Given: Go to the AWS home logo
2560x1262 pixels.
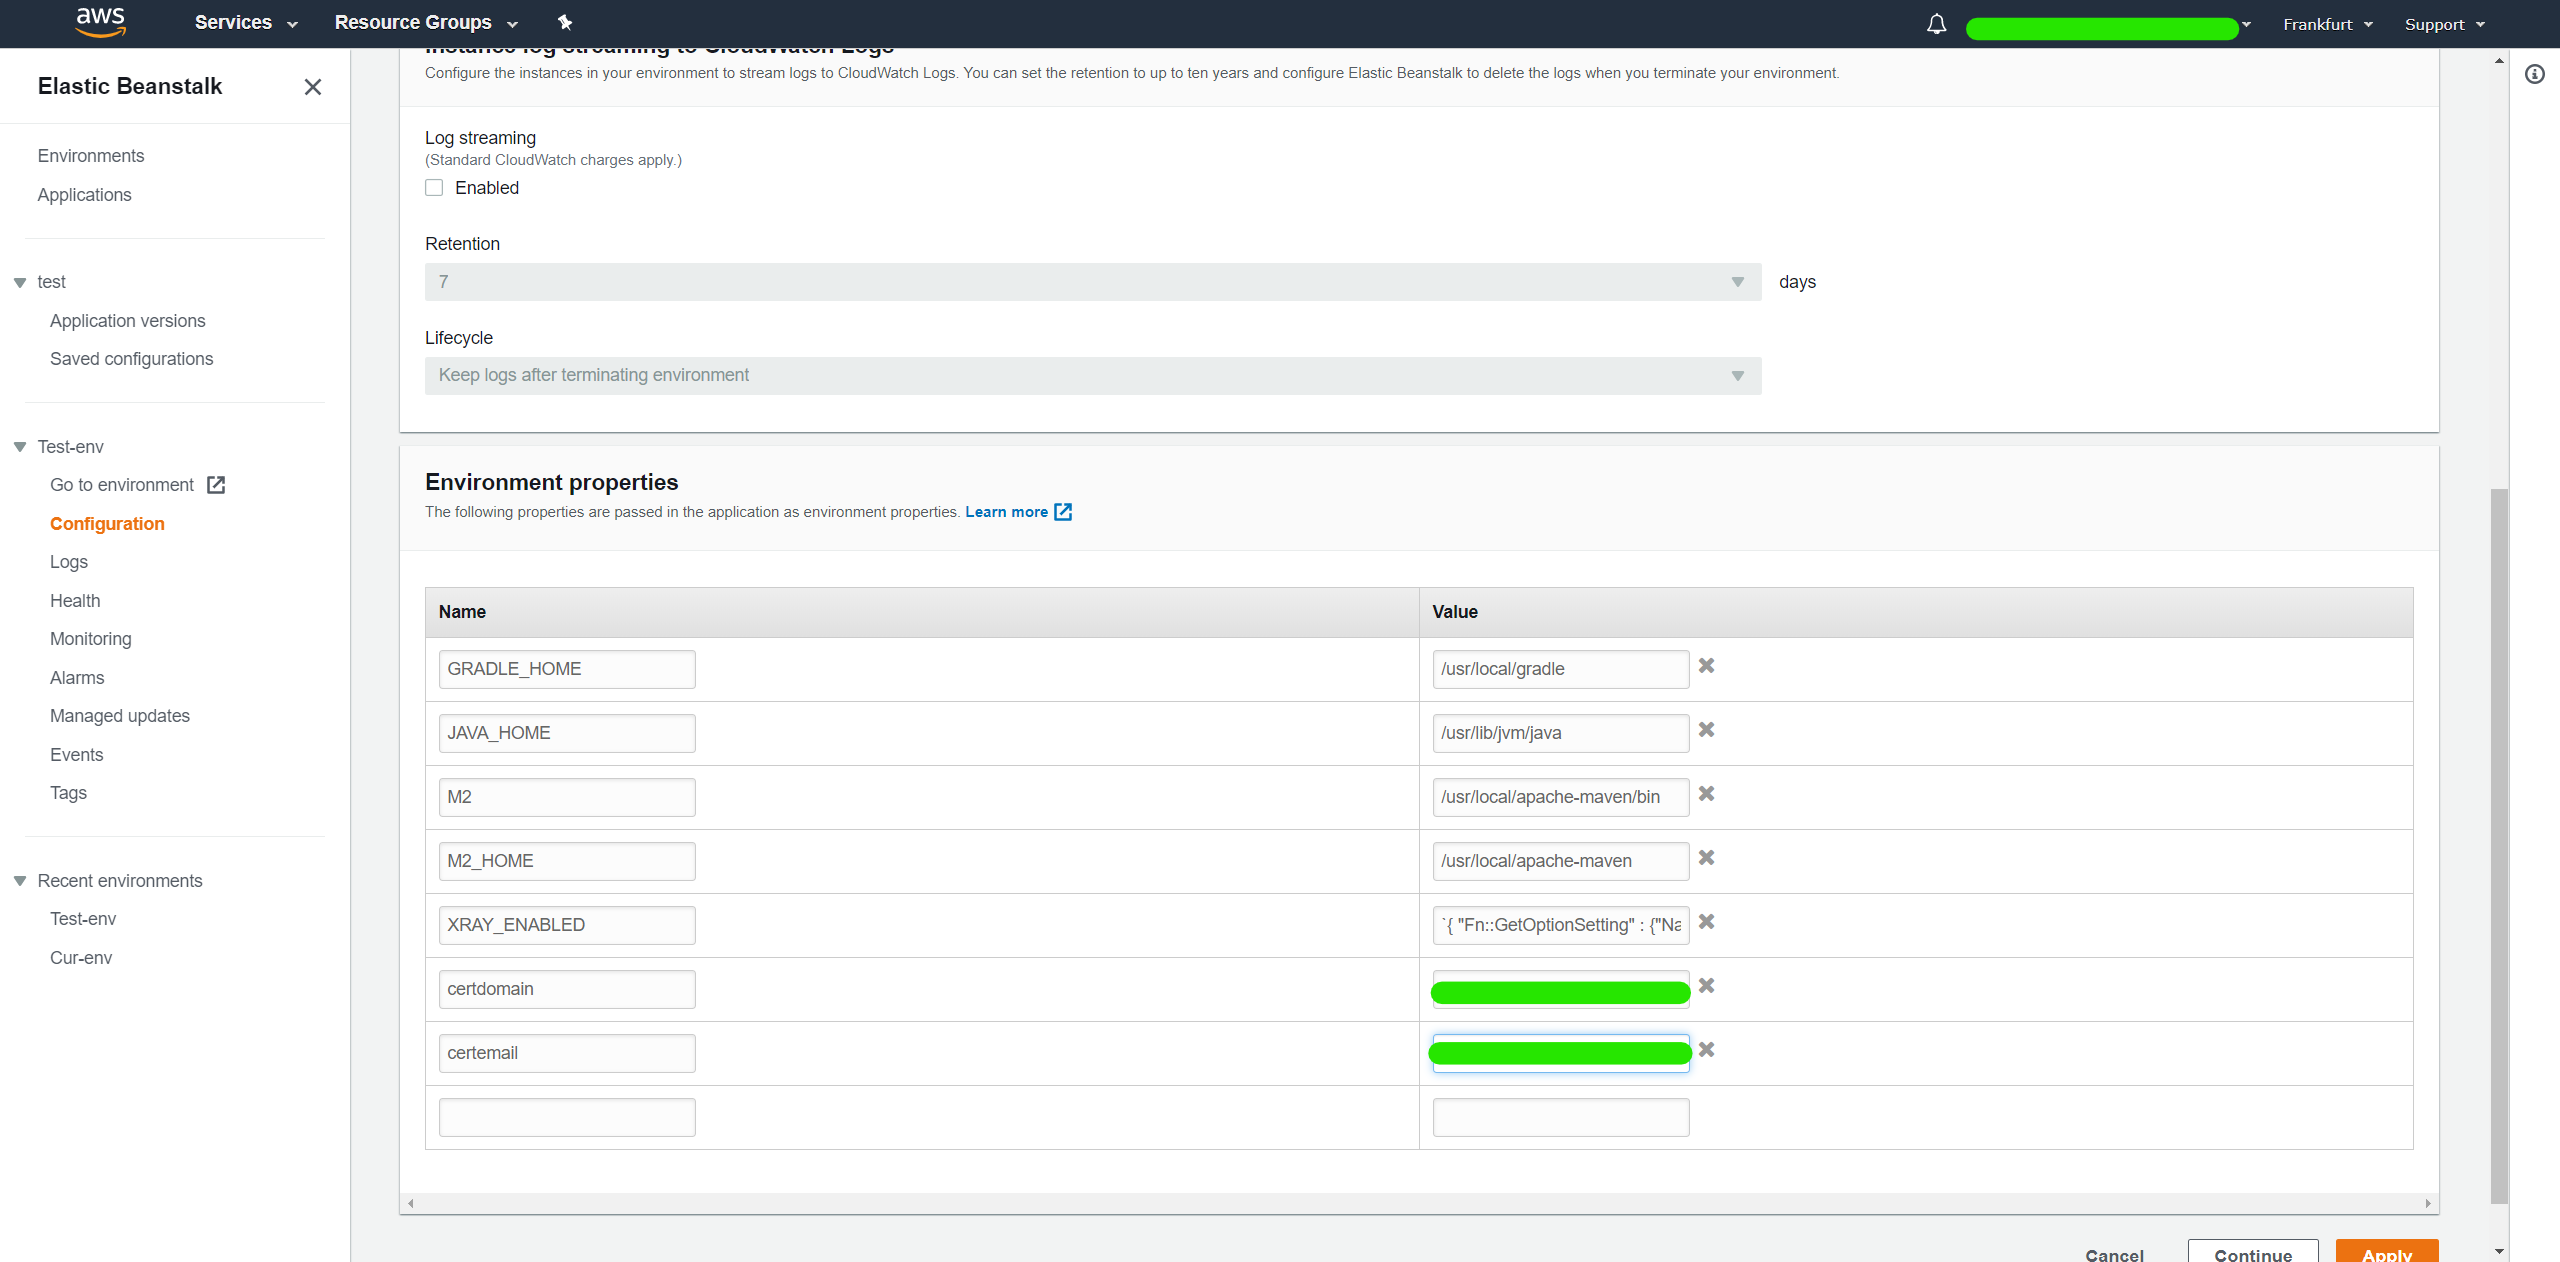Looking at the screenshot, I should [101, 22].
